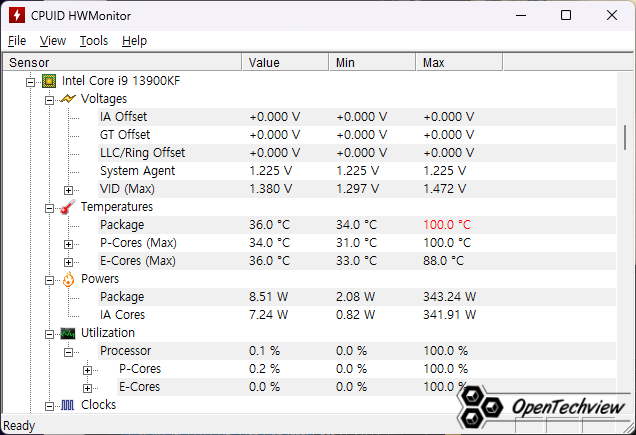Click the Voltages lightning icon

tap(68, 99)
